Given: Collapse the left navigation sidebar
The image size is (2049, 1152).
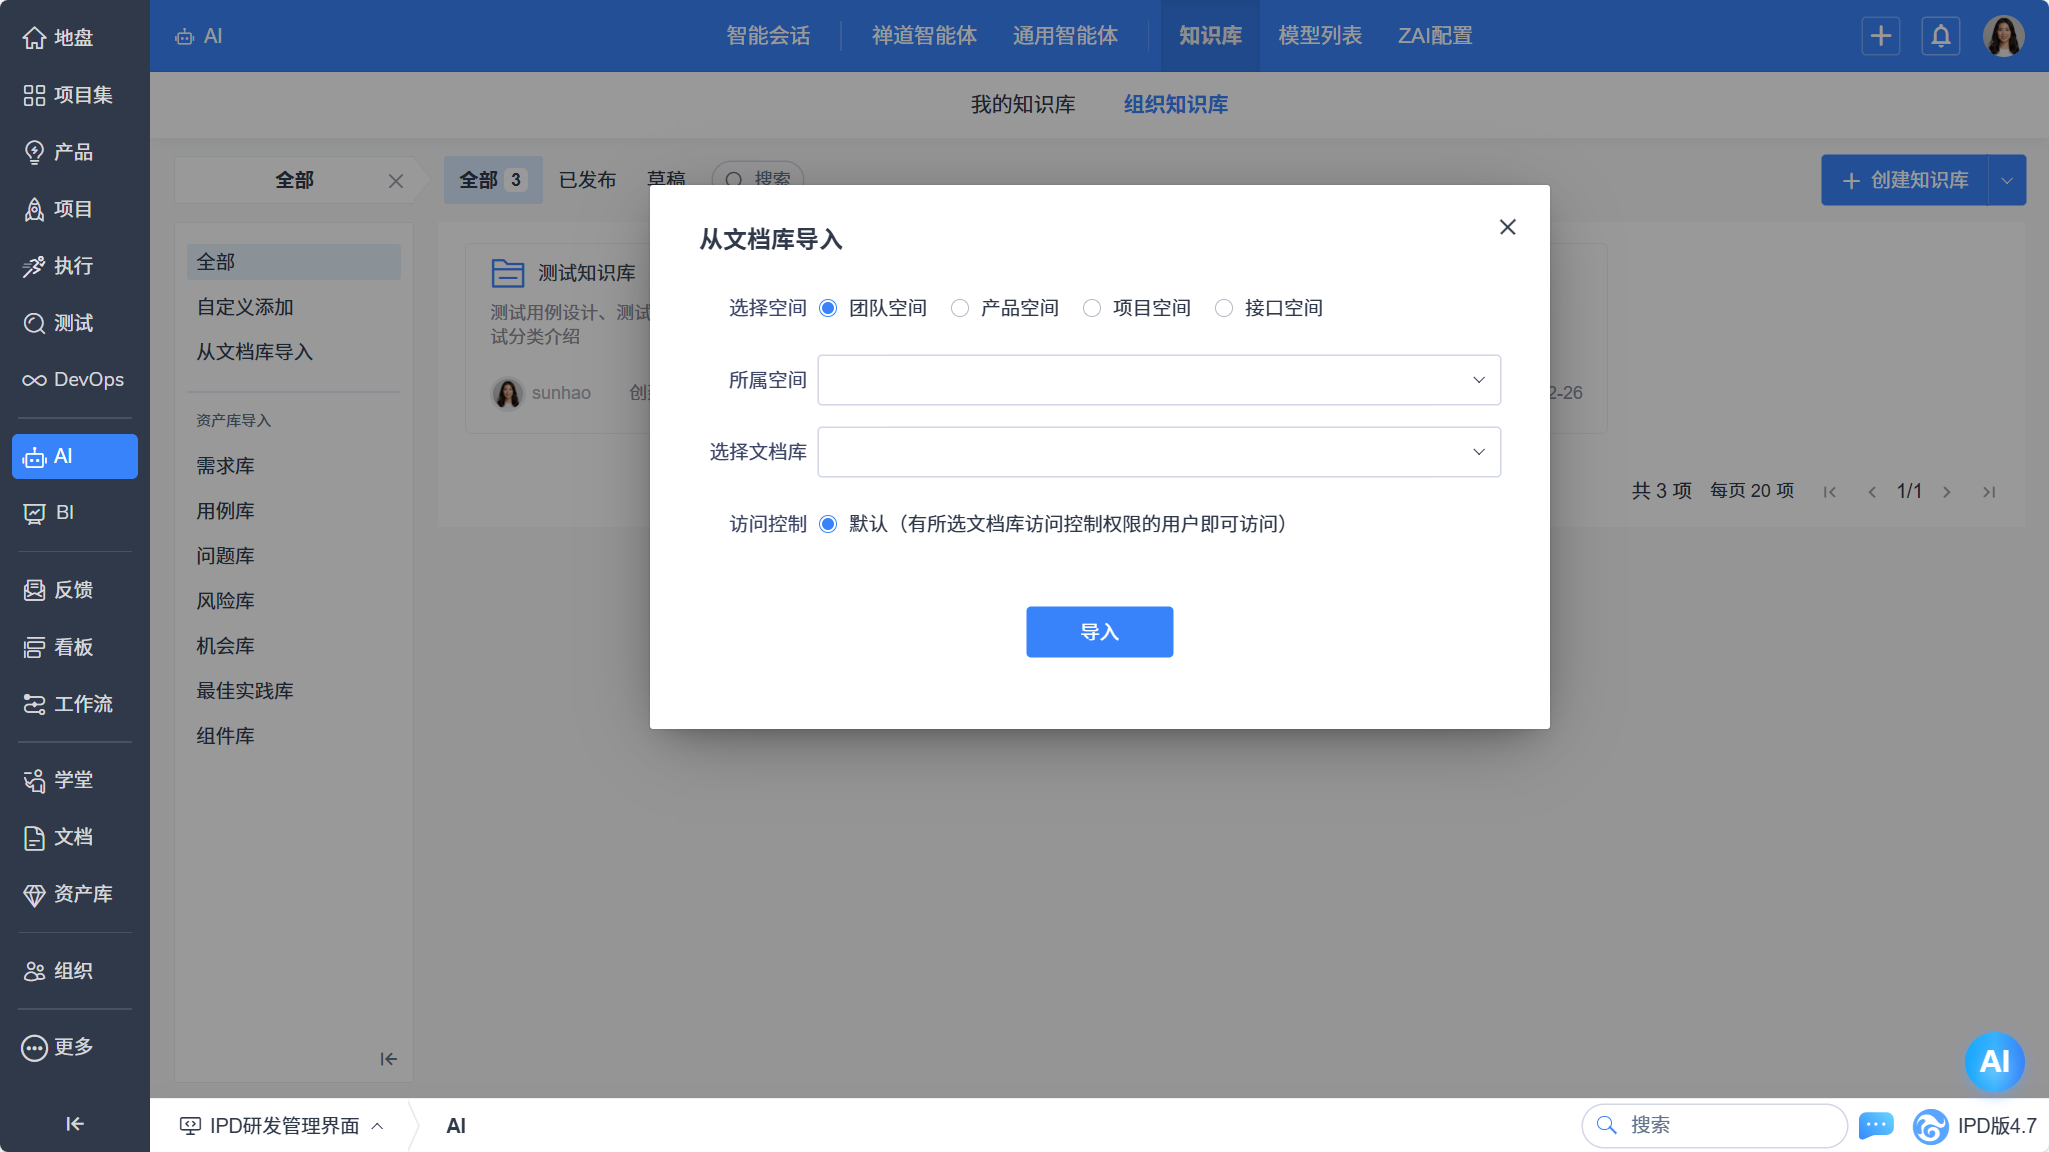Looking at the screenshot, I should click(x=74, y=1124).
